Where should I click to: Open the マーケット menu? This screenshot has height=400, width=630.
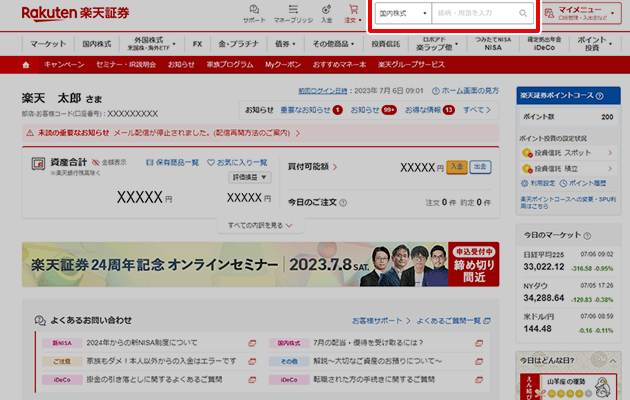click(x=48, y=44)
